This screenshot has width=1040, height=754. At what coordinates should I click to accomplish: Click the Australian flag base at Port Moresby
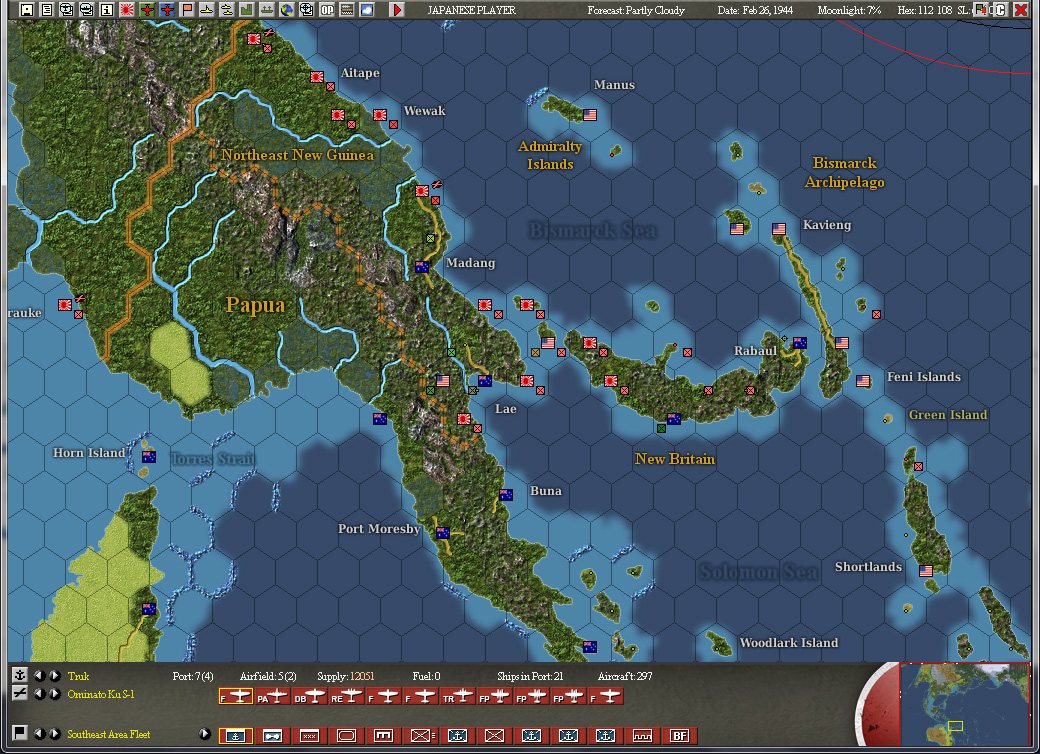[x=442, y=532]
